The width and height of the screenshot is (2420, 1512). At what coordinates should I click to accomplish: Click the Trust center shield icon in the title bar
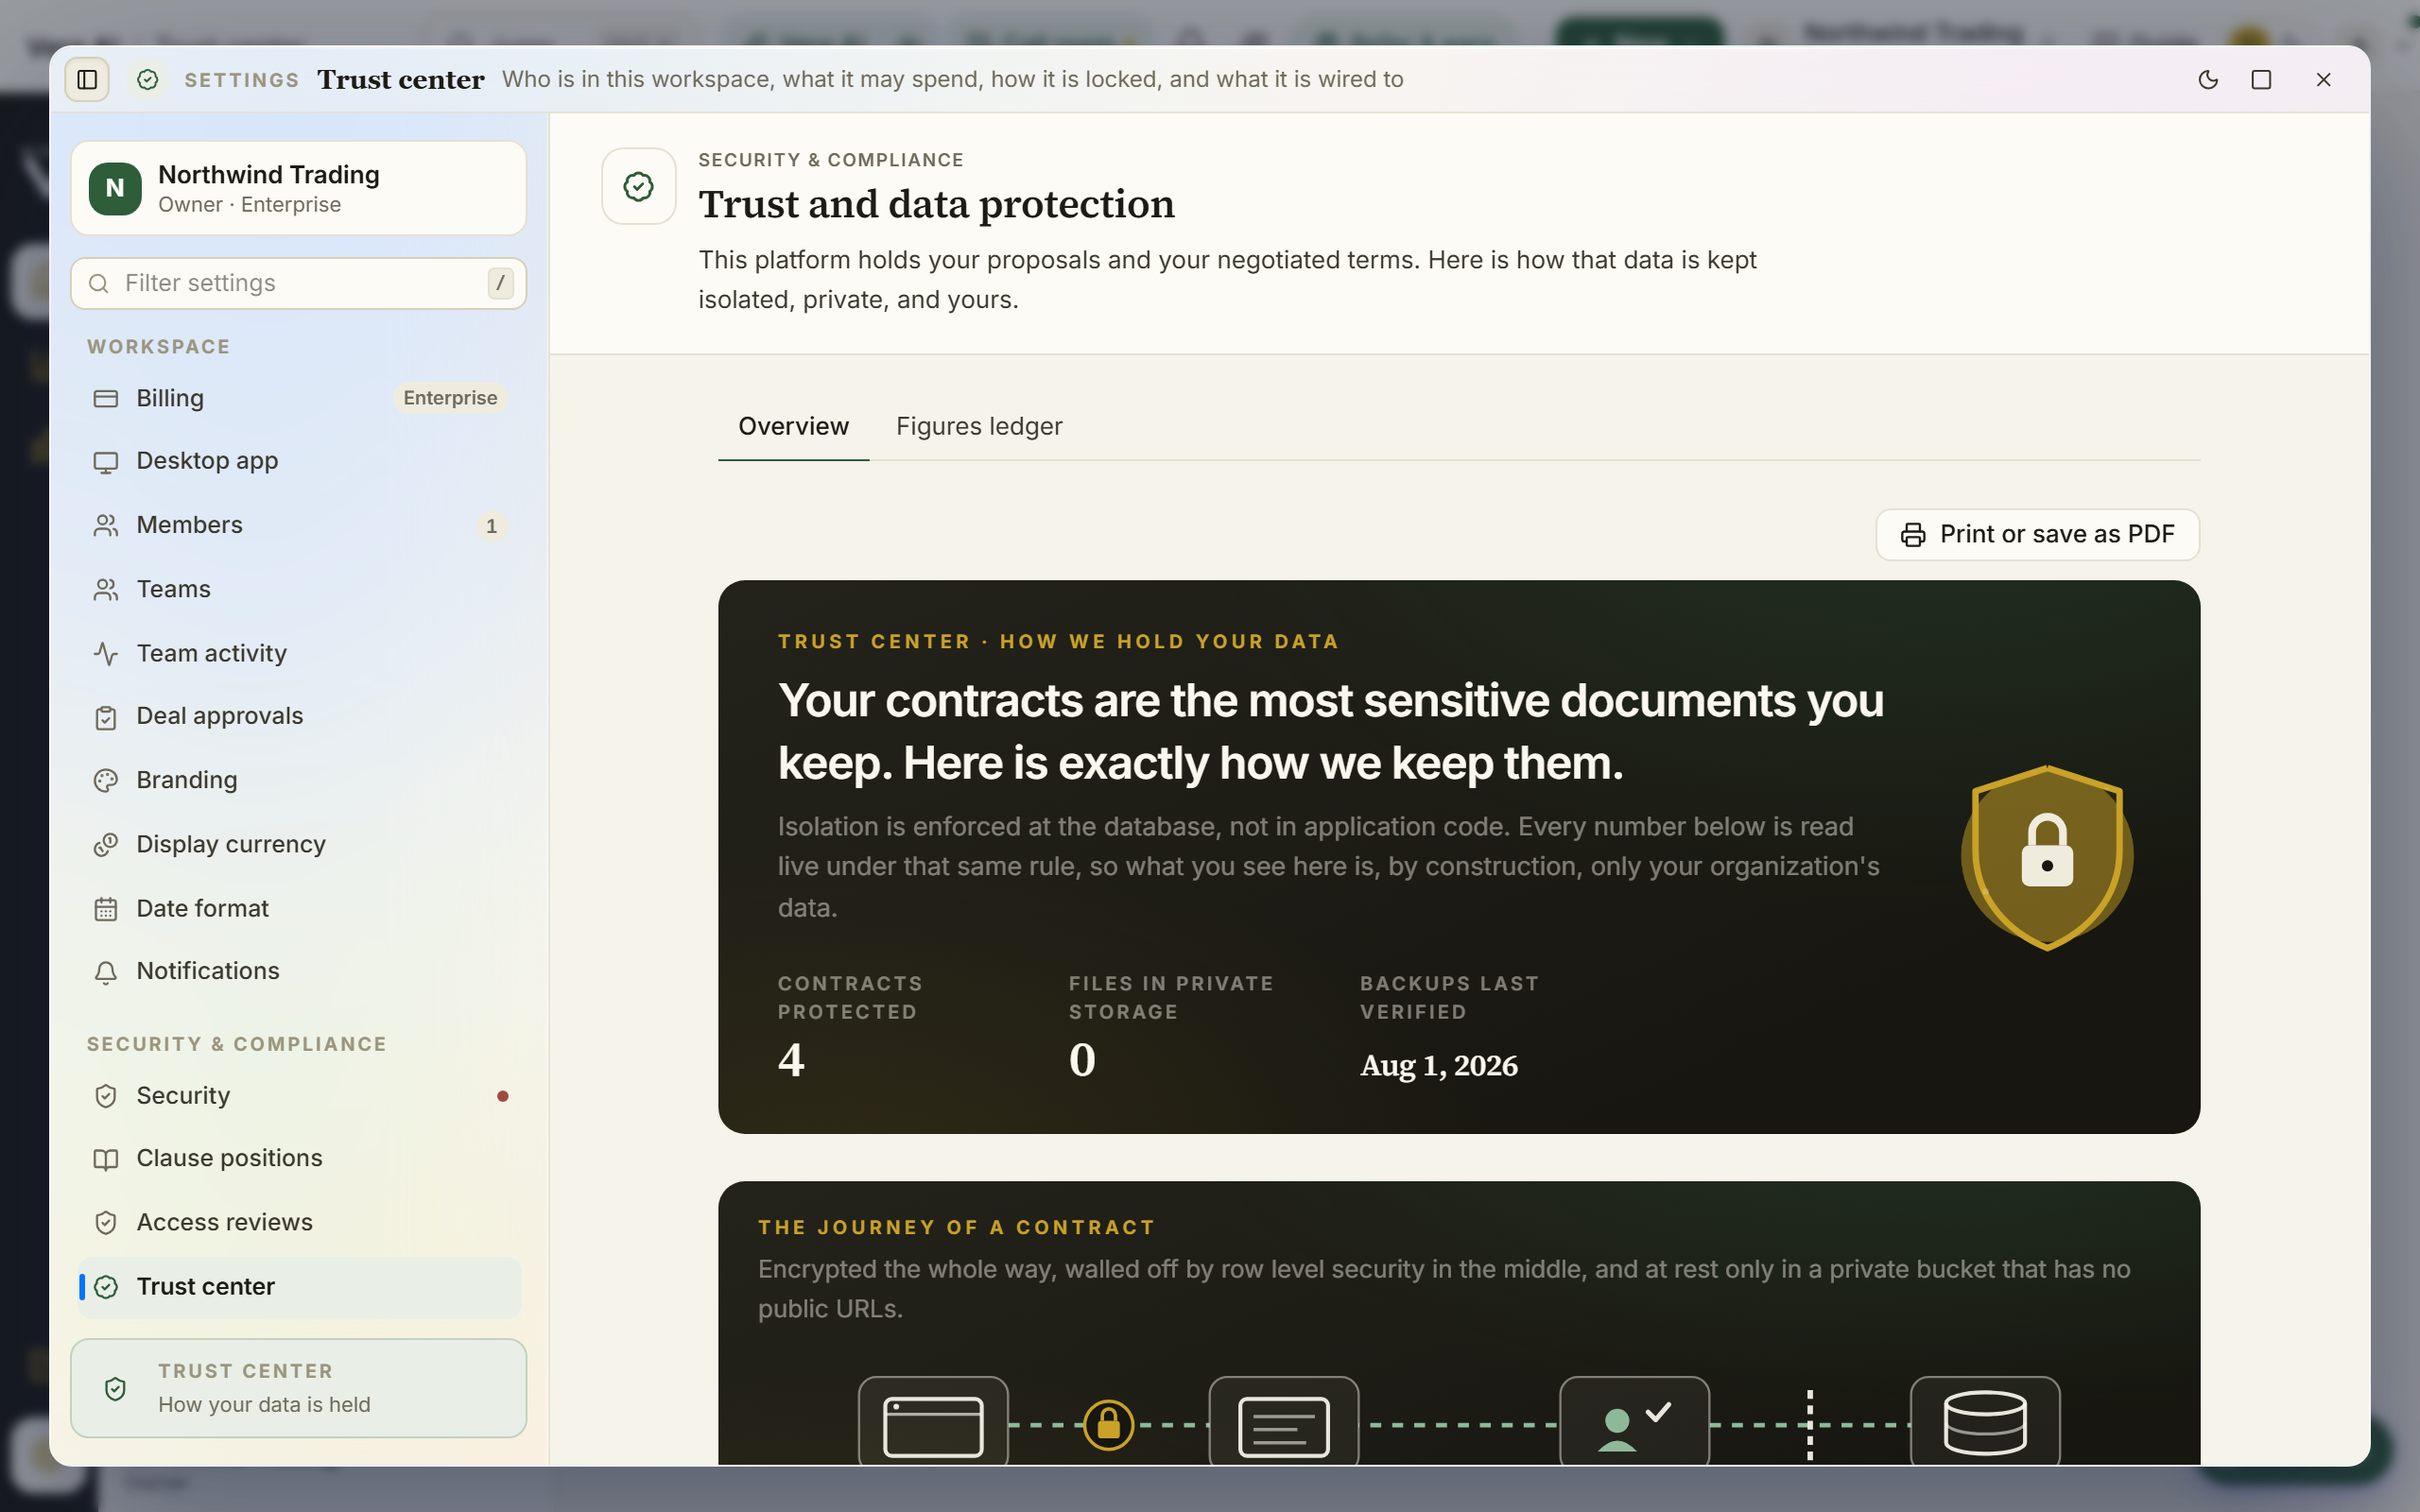tap(148, 79)
